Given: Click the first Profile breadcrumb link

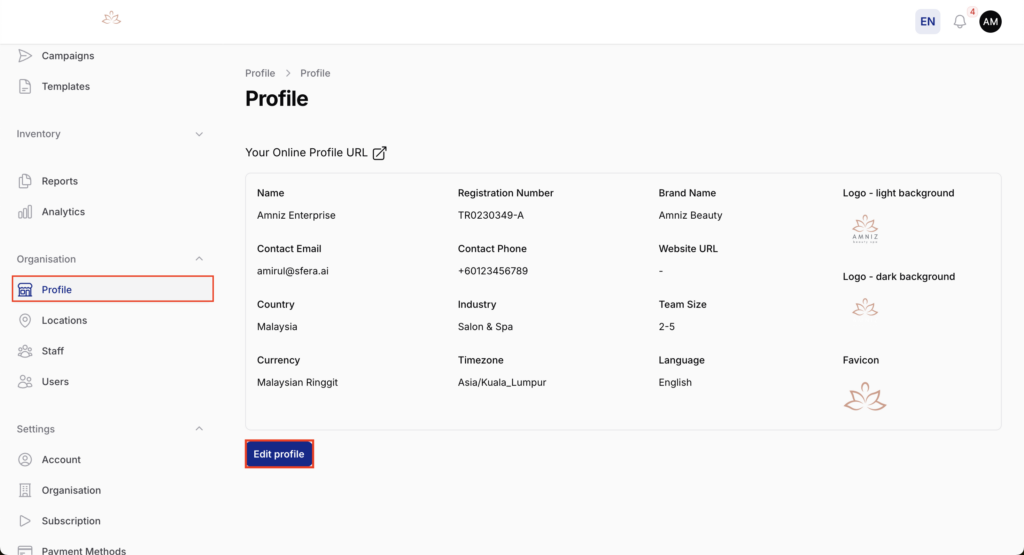Looking at the screenshot, I should pyautogui.click(x=260, y=73).
